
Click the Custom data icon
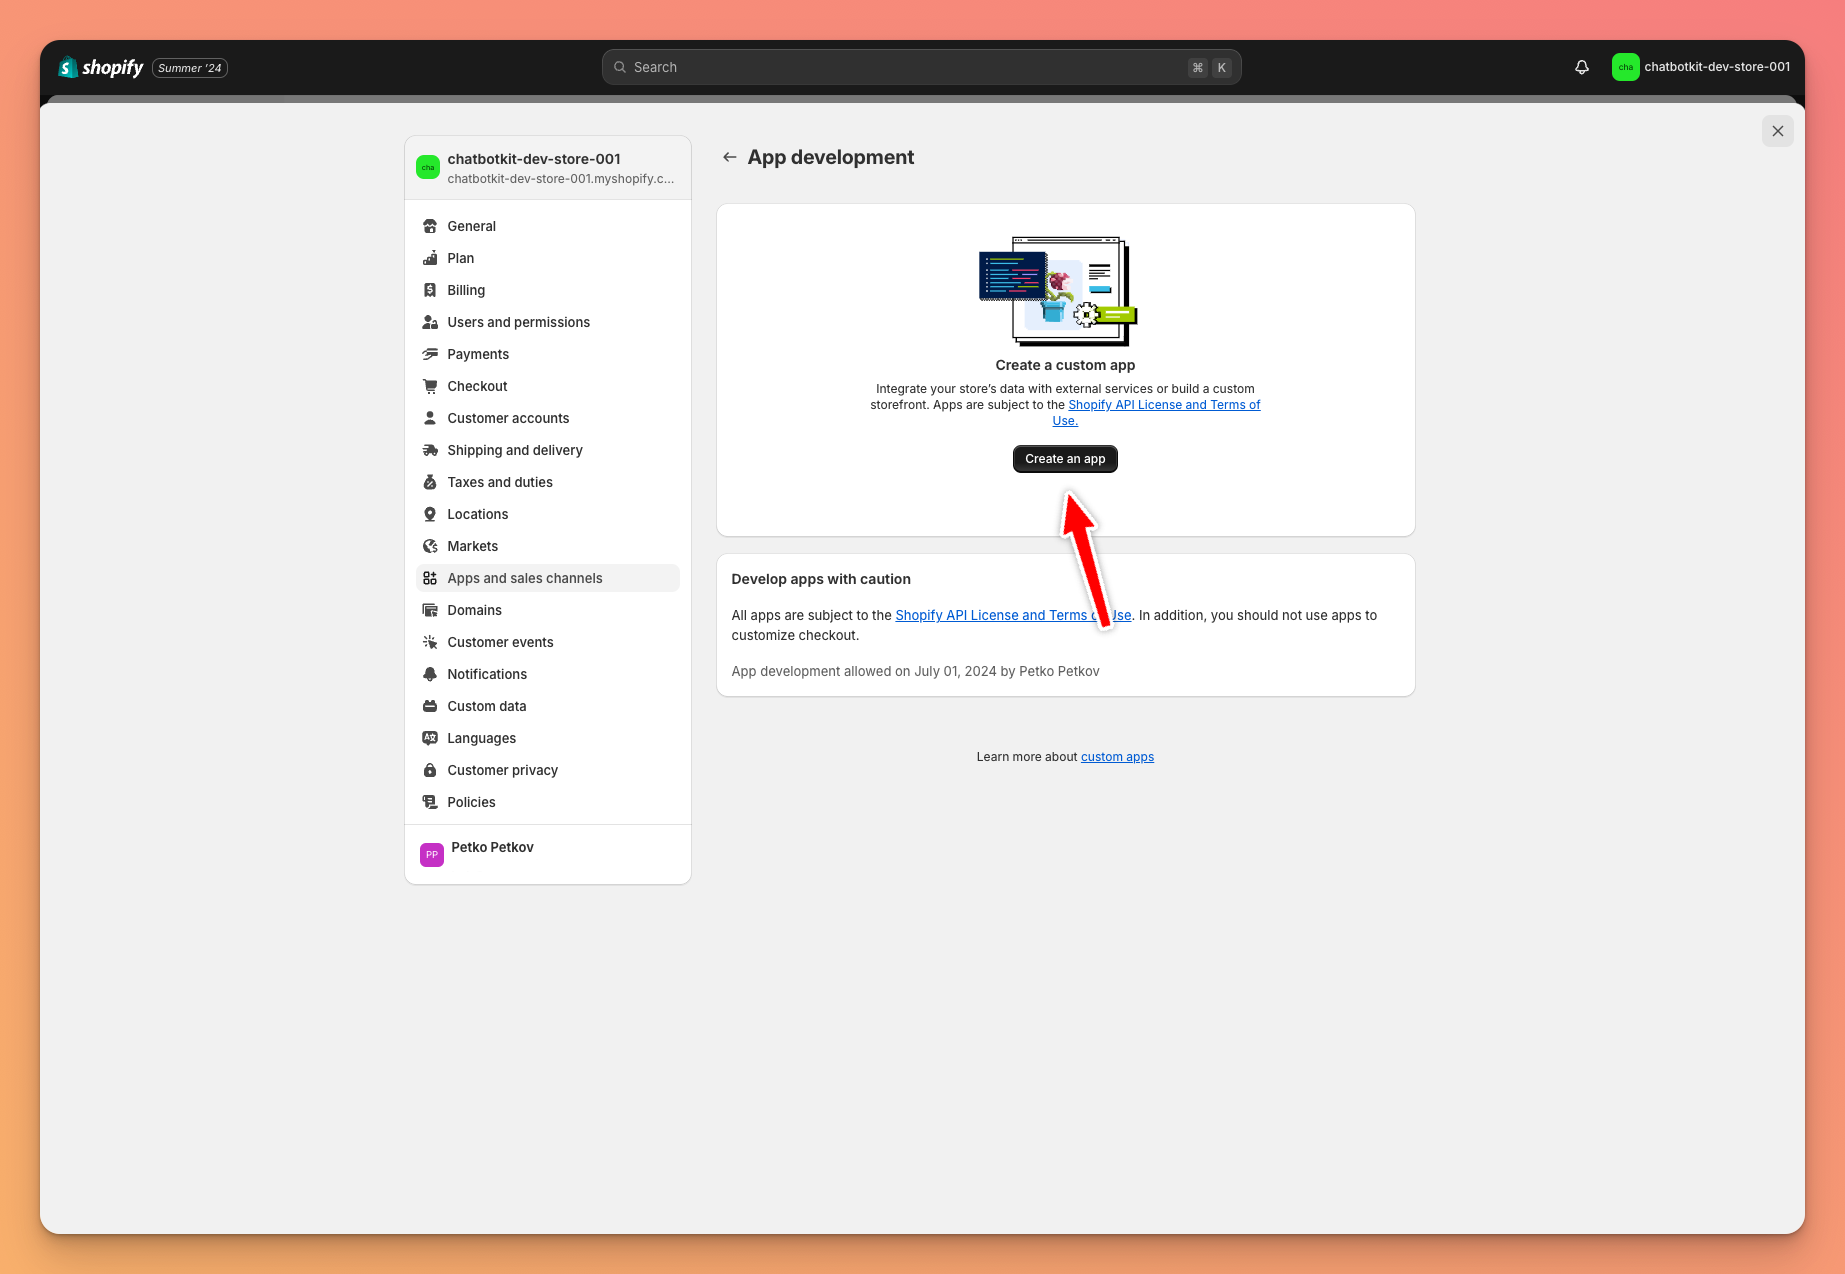point(430,706)
